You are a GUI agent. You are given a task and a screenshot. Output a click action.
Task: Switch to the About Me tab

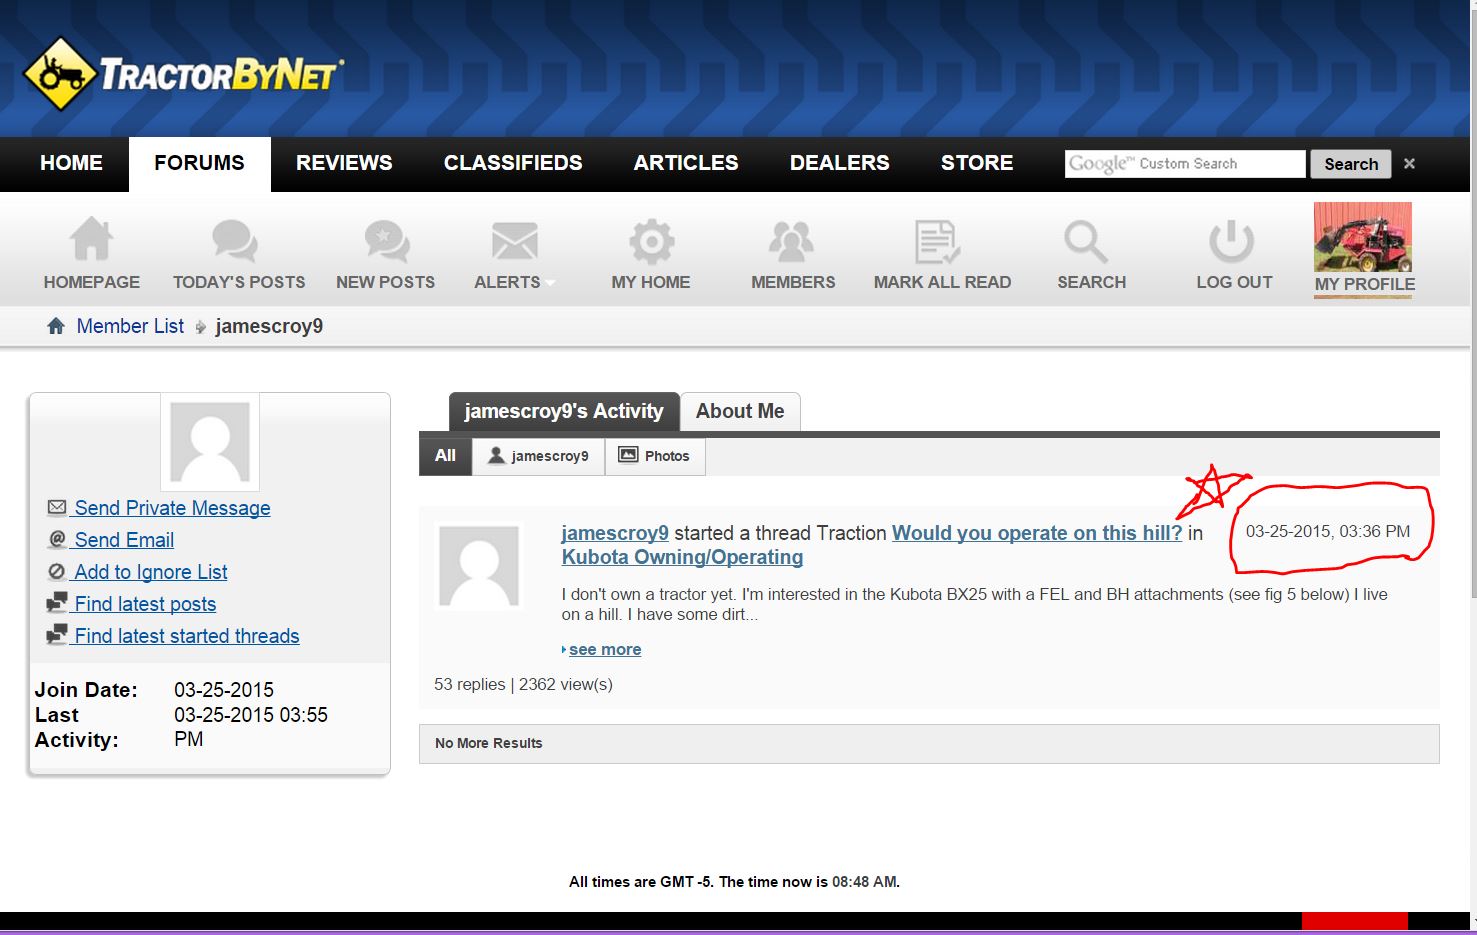[740, 411]
